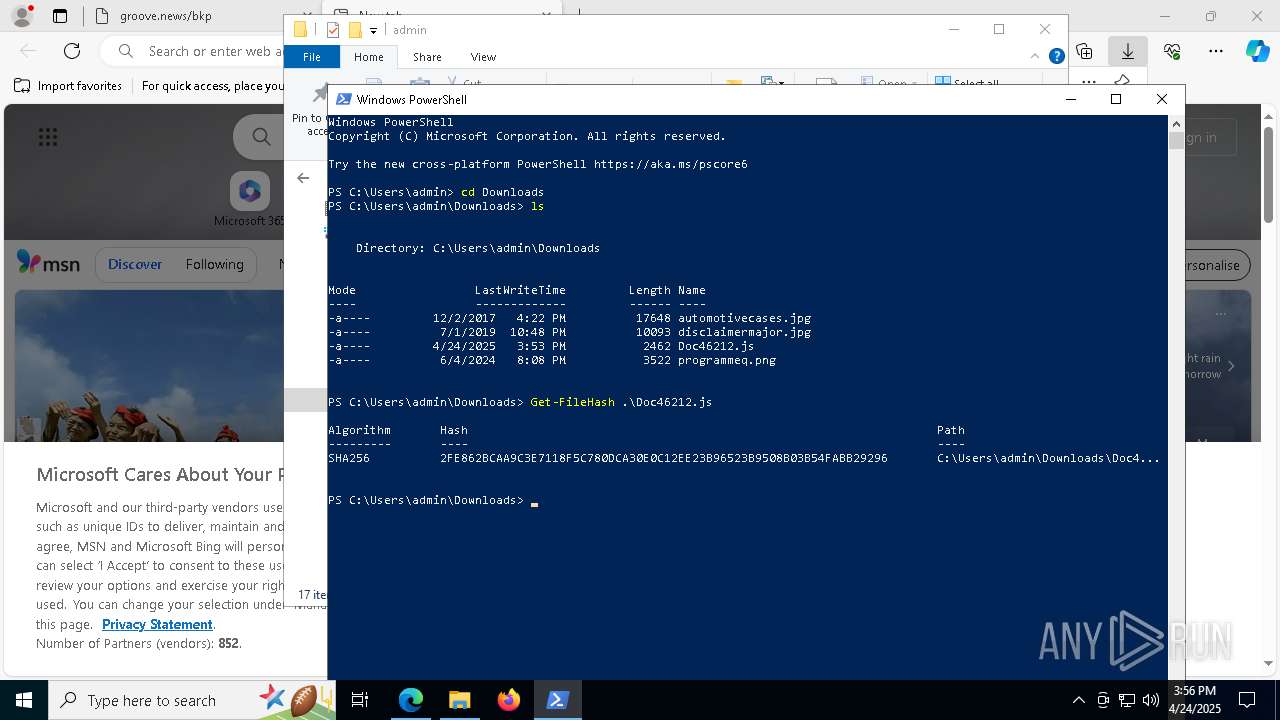
Task: Open Share ribbon tab in File Explorer
Action: (427, 57)
